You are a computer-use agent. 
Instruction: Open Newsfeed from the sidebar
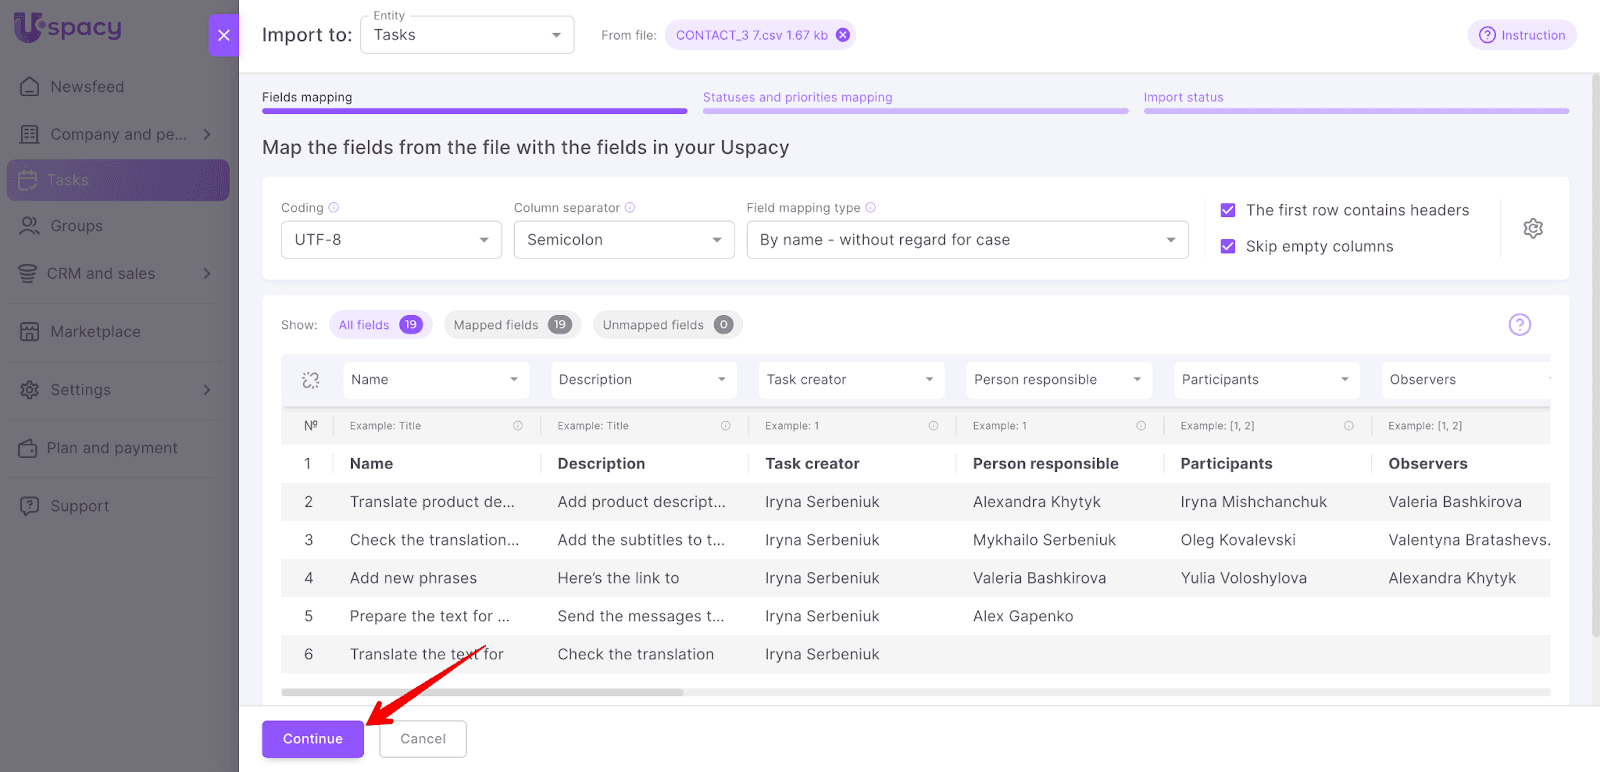(87, 87)
